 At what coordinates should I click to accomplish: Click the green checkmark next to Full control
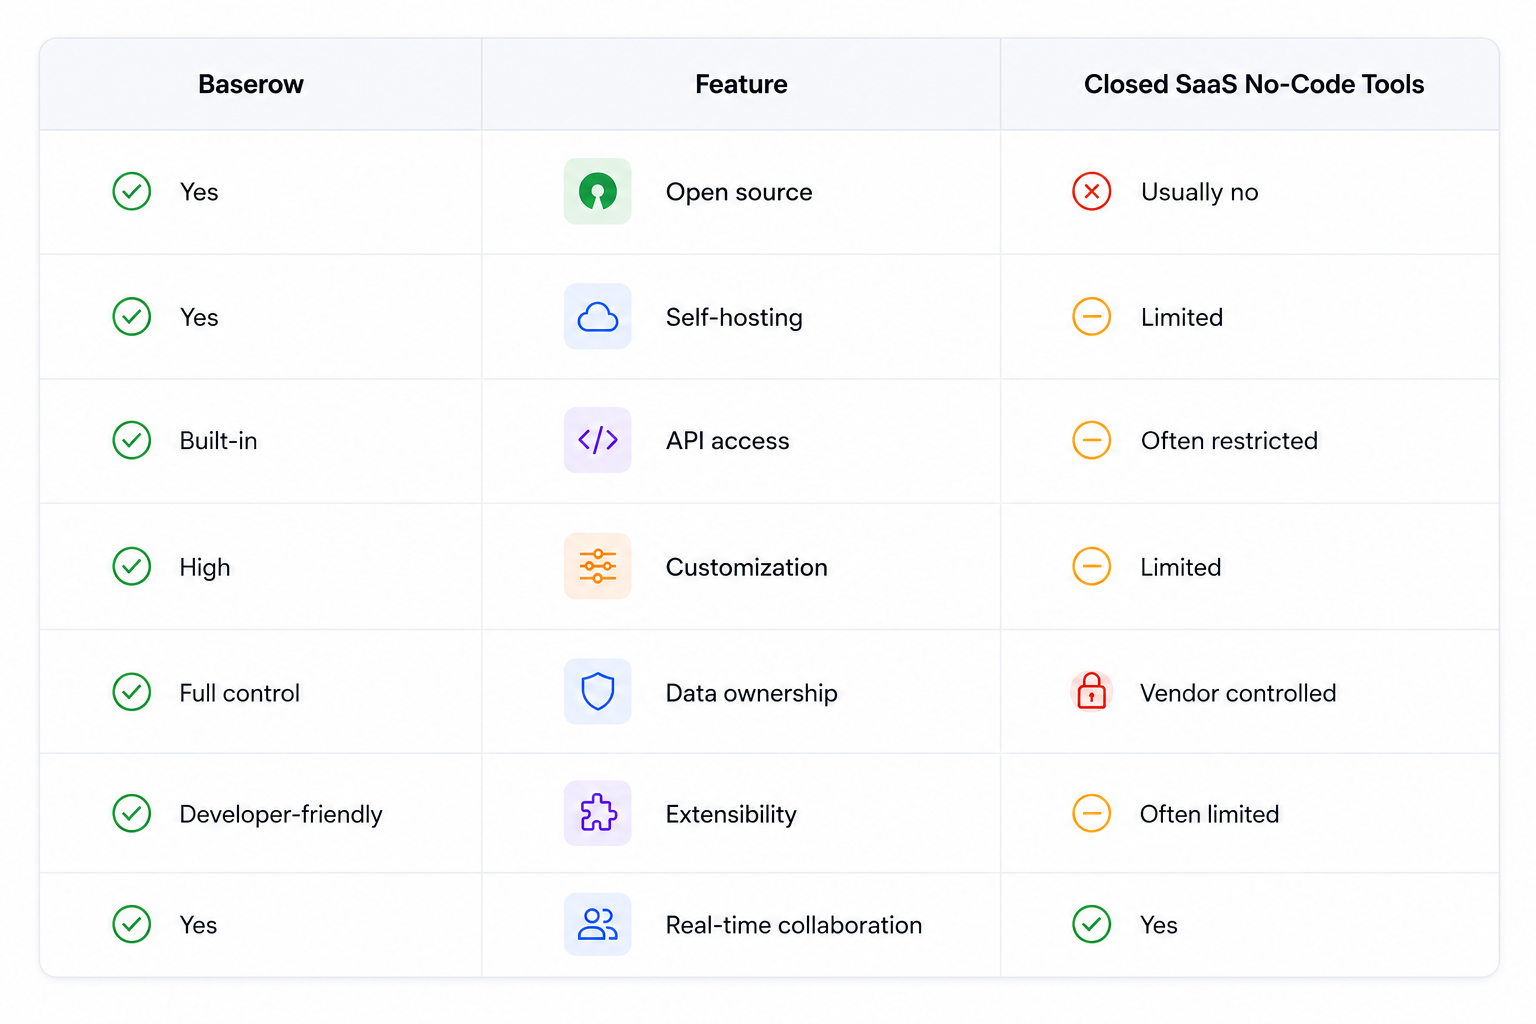132,691
